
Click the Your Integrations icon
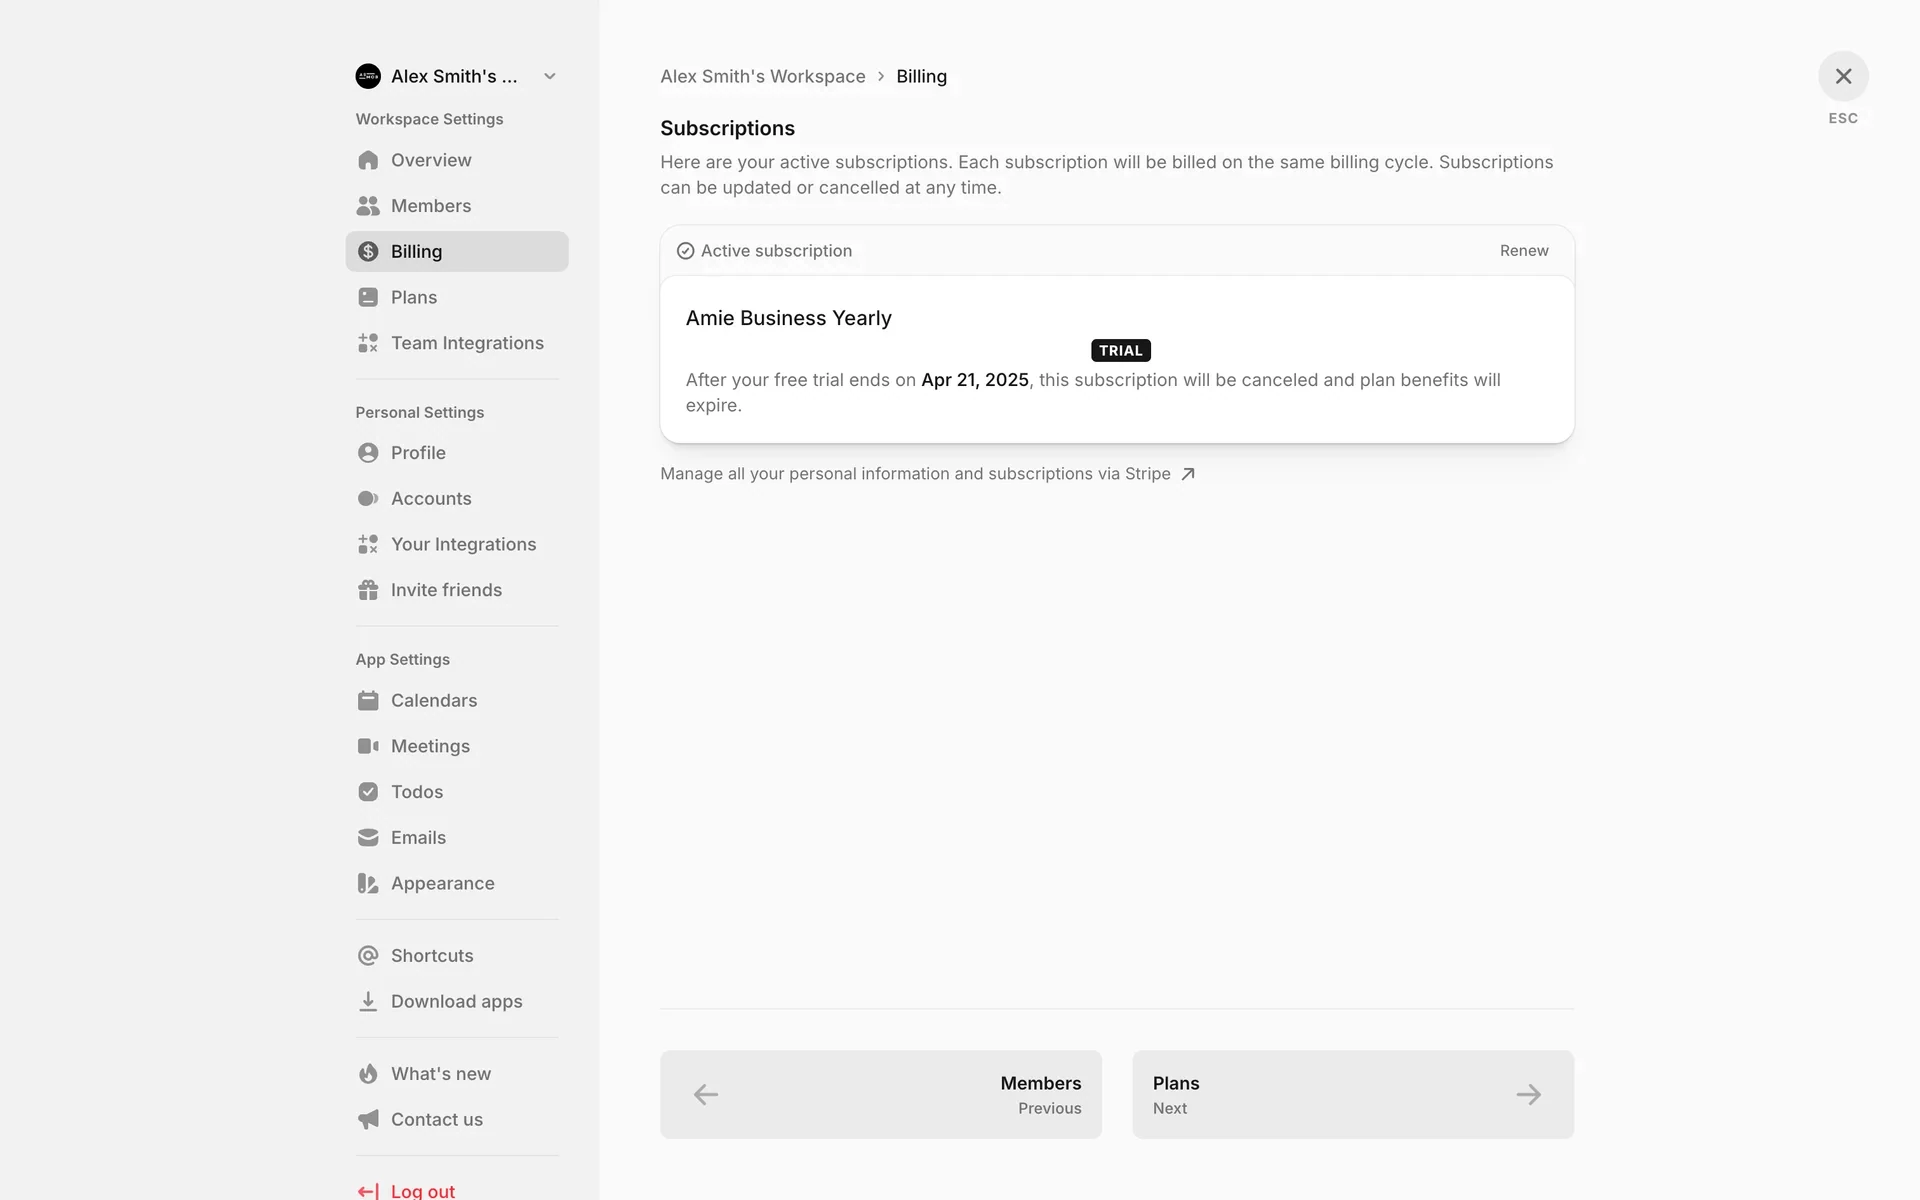[x=368, y=544]
